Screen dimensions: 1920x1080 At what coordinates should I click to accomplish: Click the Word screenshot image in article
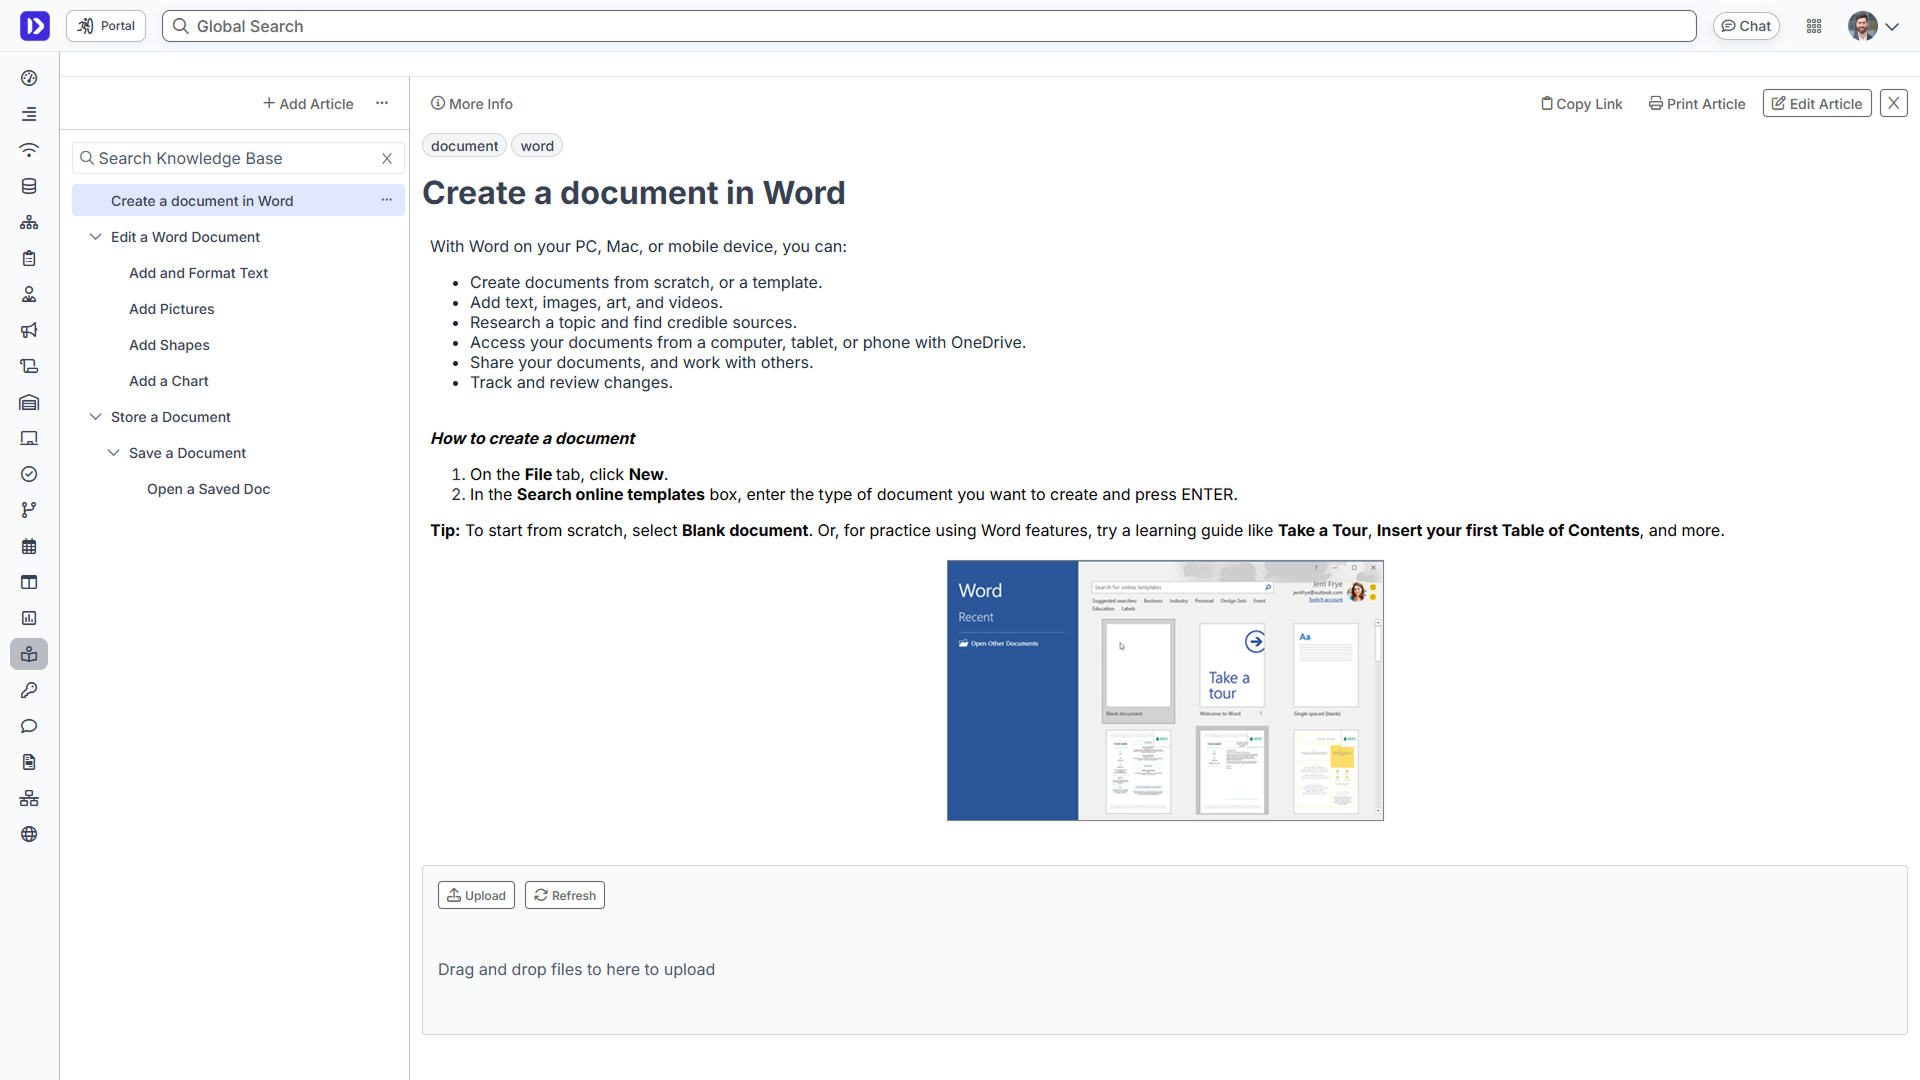[1165, 690]
